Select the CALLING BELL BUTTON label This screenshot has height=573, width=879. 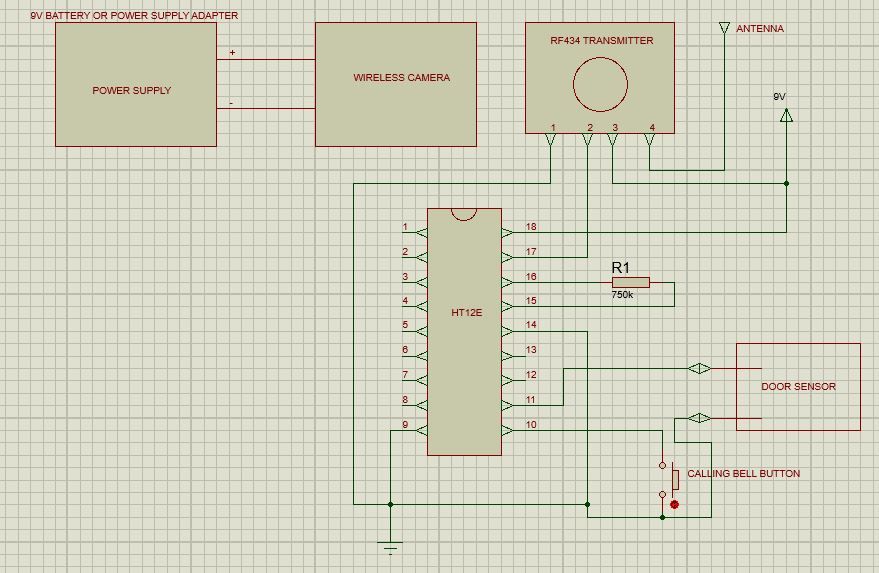[x=743, y=474]
